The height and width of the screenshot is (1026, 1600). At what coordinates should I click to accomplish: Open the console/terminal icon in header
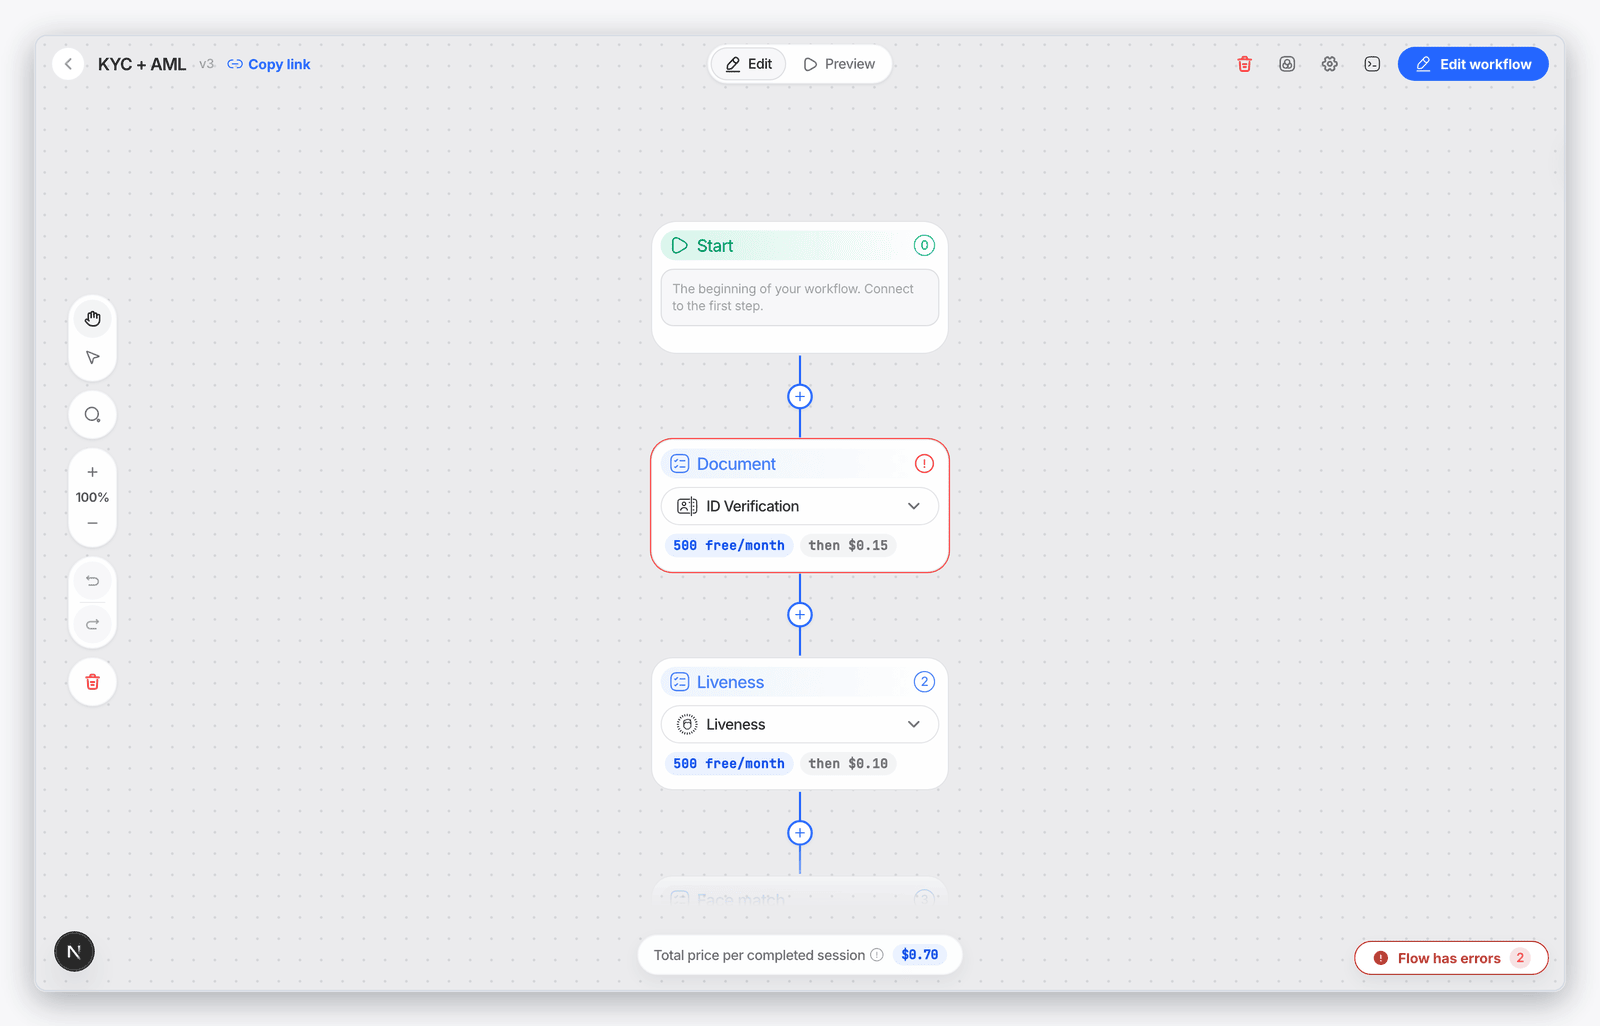1372,64
